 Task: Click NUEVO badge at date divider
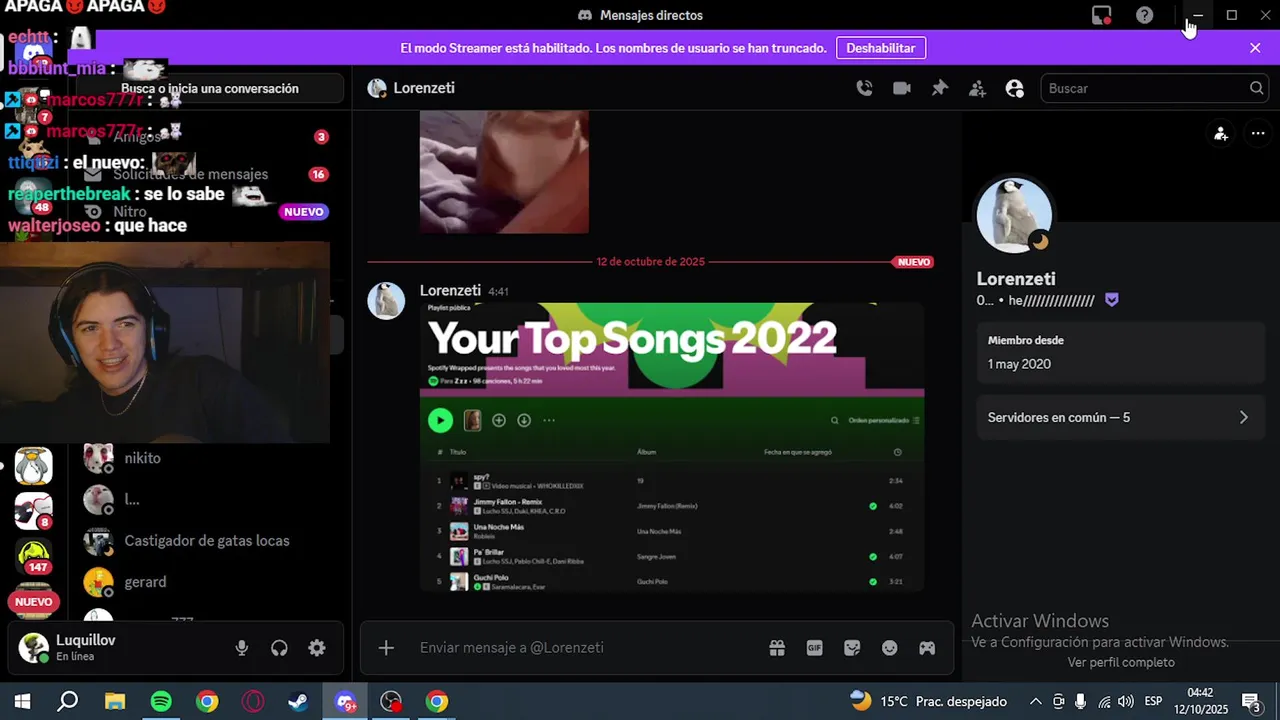pyautogui.click(x=913, y=262)
